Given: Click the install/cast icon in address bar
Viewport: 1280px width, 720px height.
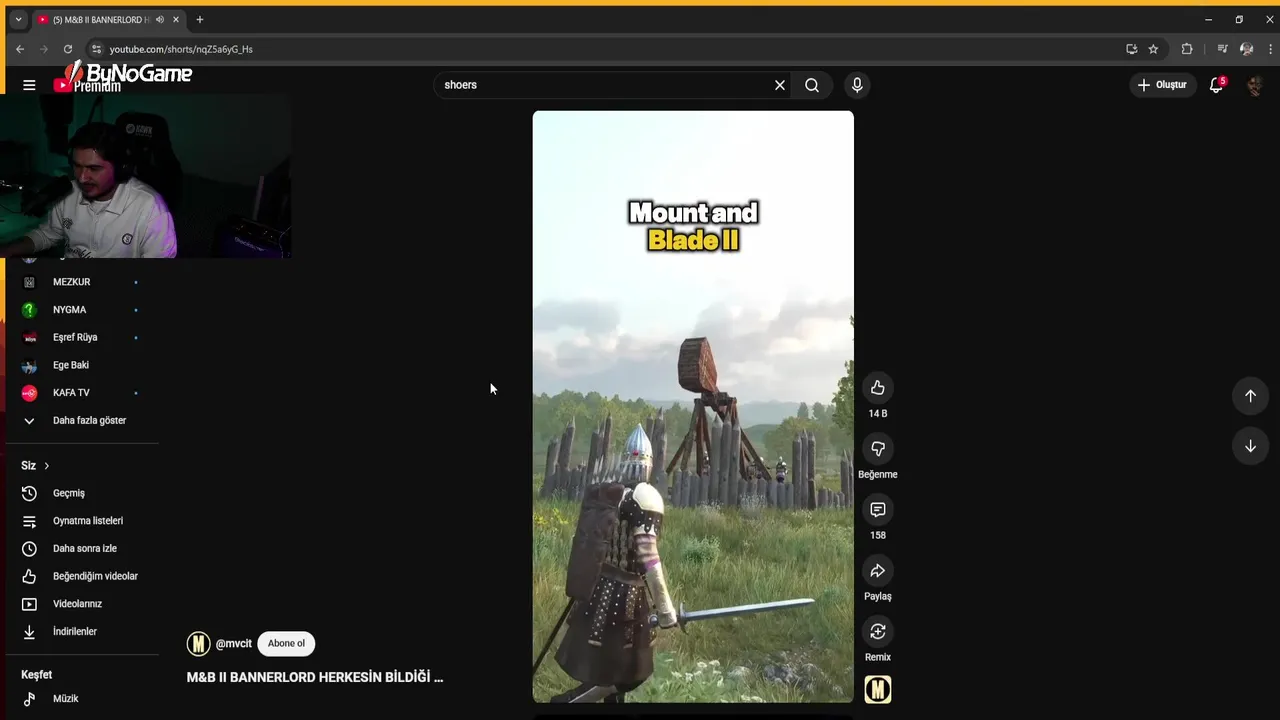Looking at the screenshot, I should tap(1131, 49).
